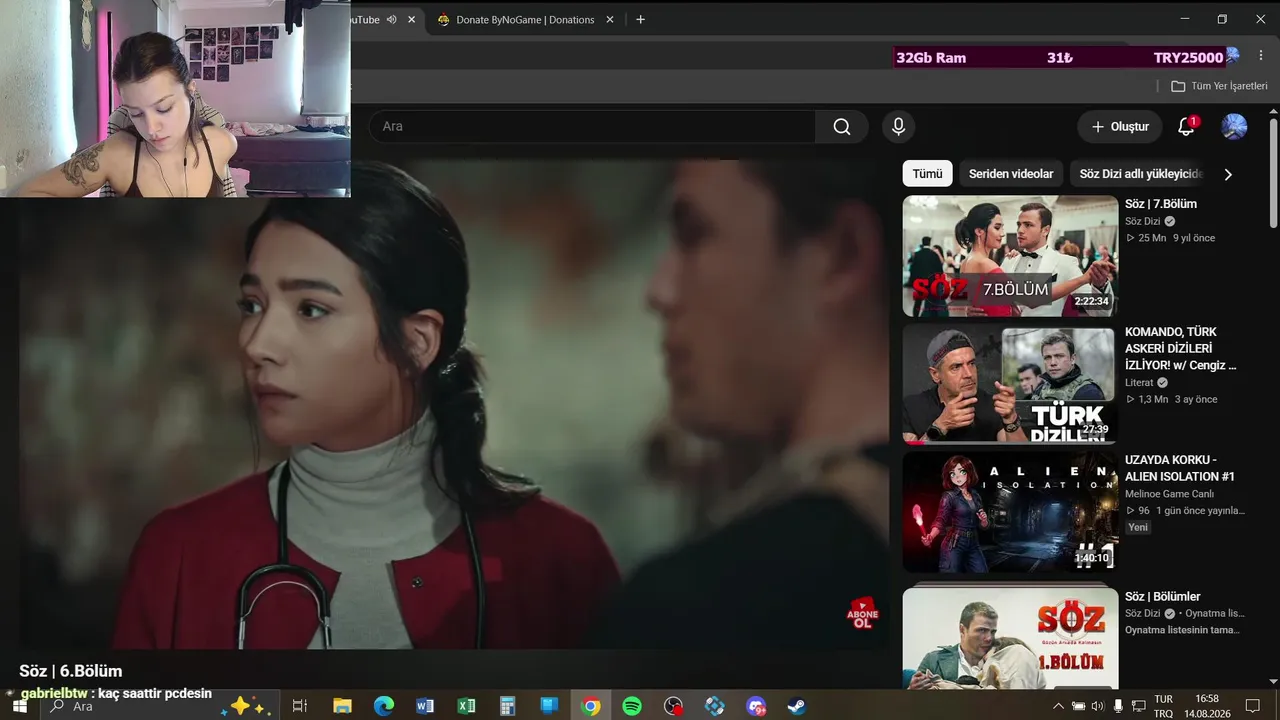Show hidden system tray icons
Image resolution: width=1280 pixels, height=720 pixels.
click(1058, 706)
